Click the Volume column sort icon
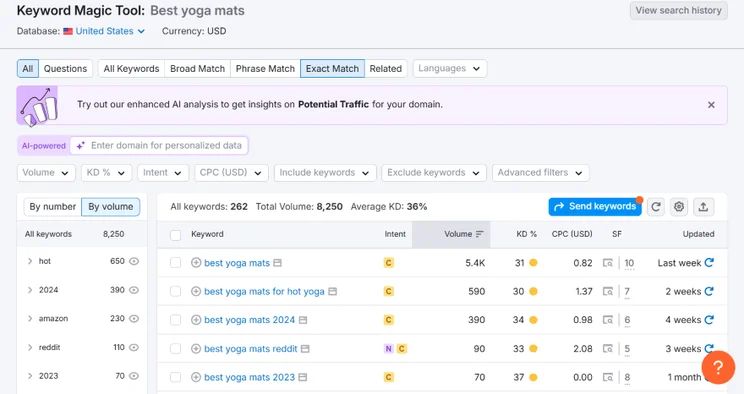 tap(479, 234)
